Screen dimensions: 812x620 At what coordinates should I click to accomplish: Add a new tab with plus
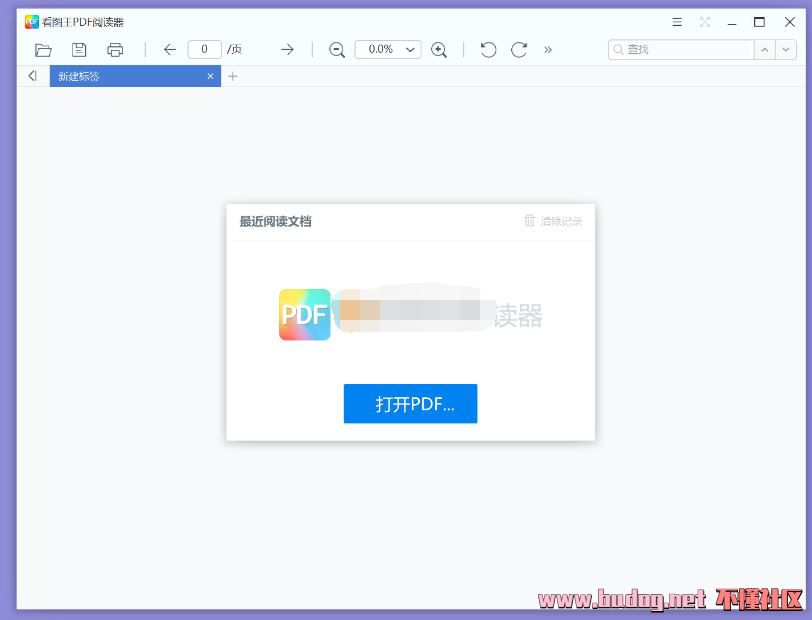pos(233,76)
